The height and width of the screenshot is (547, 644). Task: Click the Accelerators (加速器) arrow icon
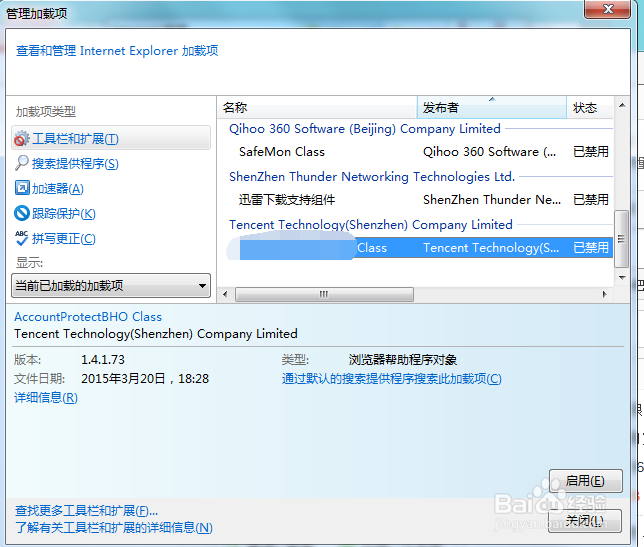pyautogui.click(x=22, y=188)
